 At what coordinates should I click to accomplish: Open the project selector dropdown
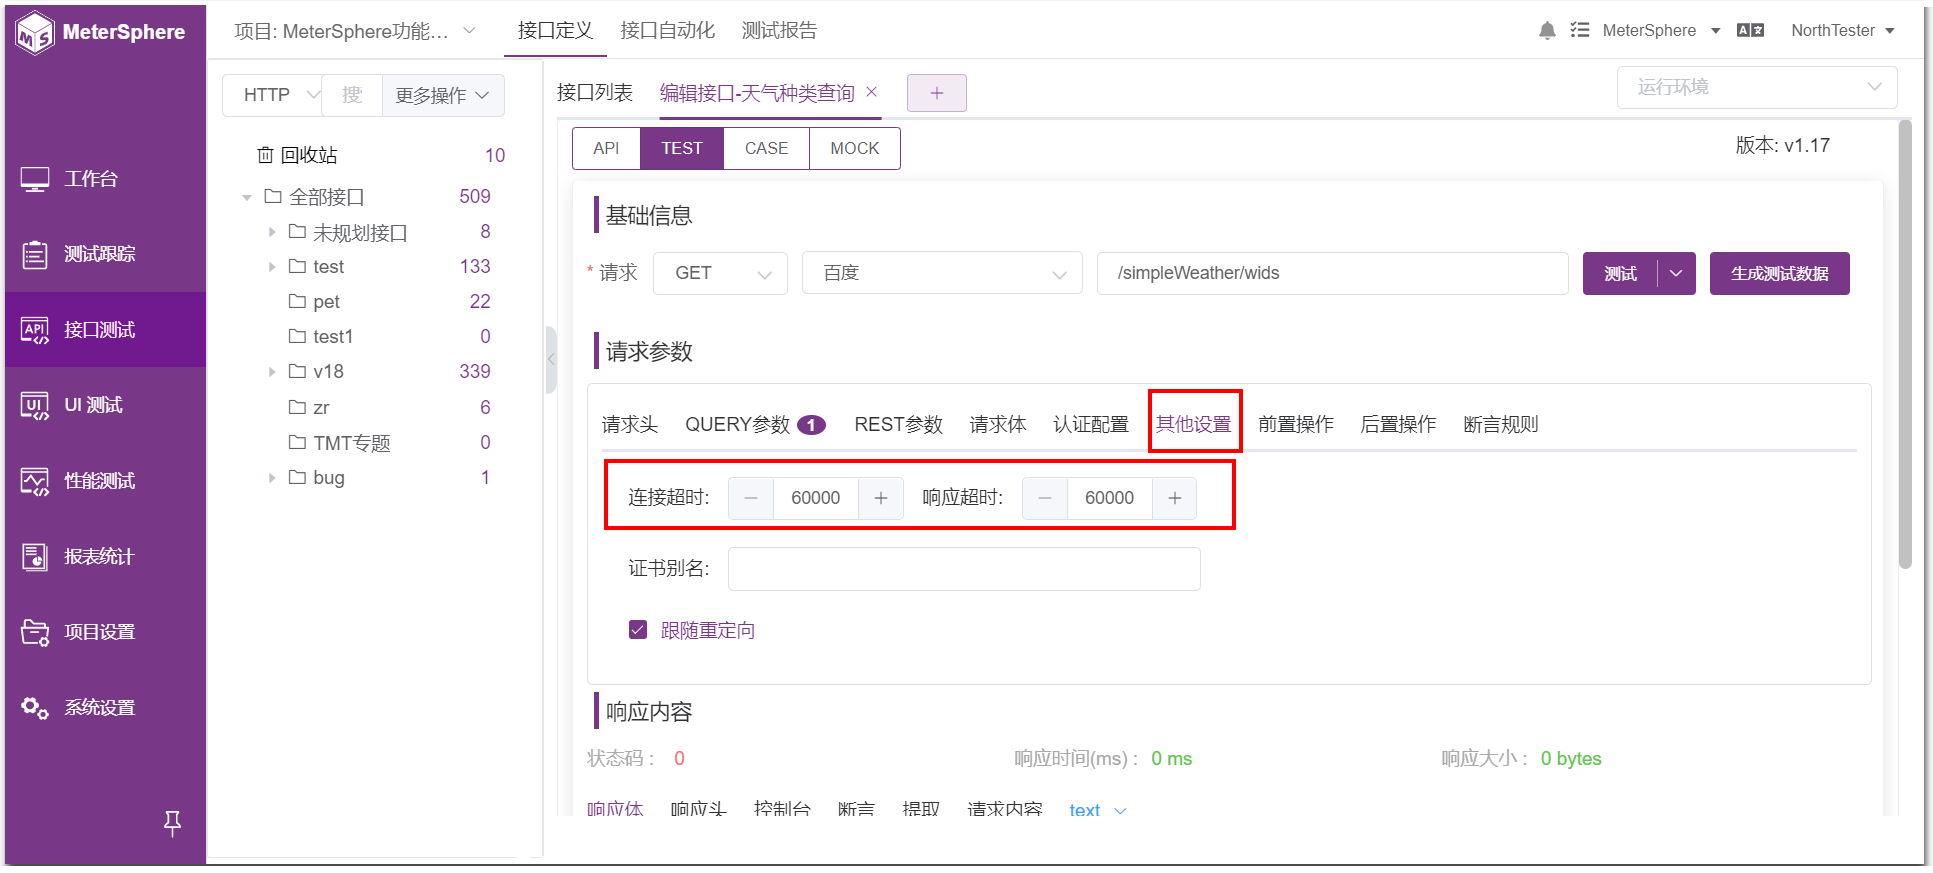tap(355, 31)
